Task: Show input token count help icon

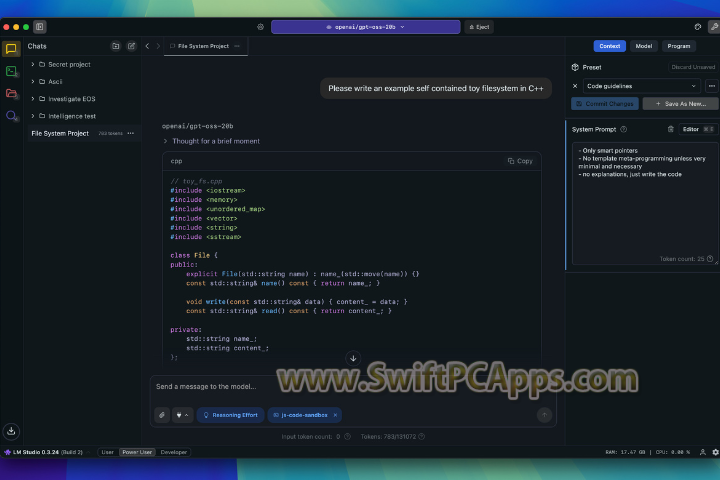Action: [348, 436]
